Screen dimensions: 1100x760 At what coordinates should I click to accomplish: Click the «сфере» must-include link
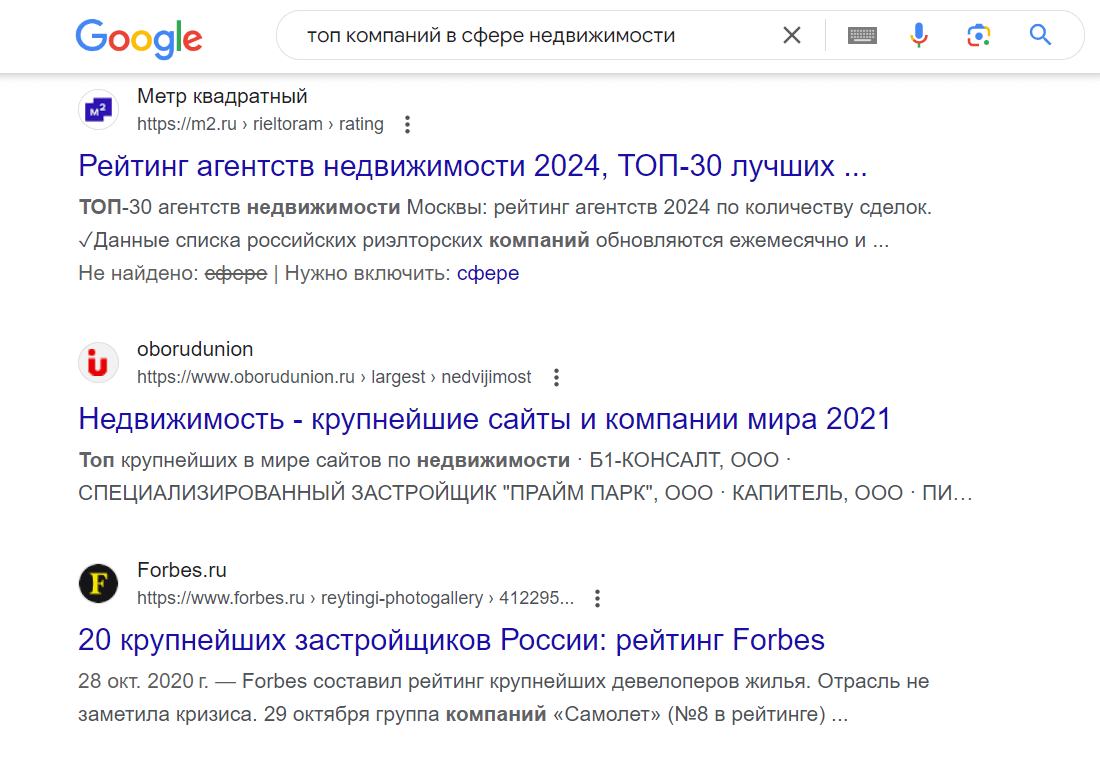[x=488, y=273]
